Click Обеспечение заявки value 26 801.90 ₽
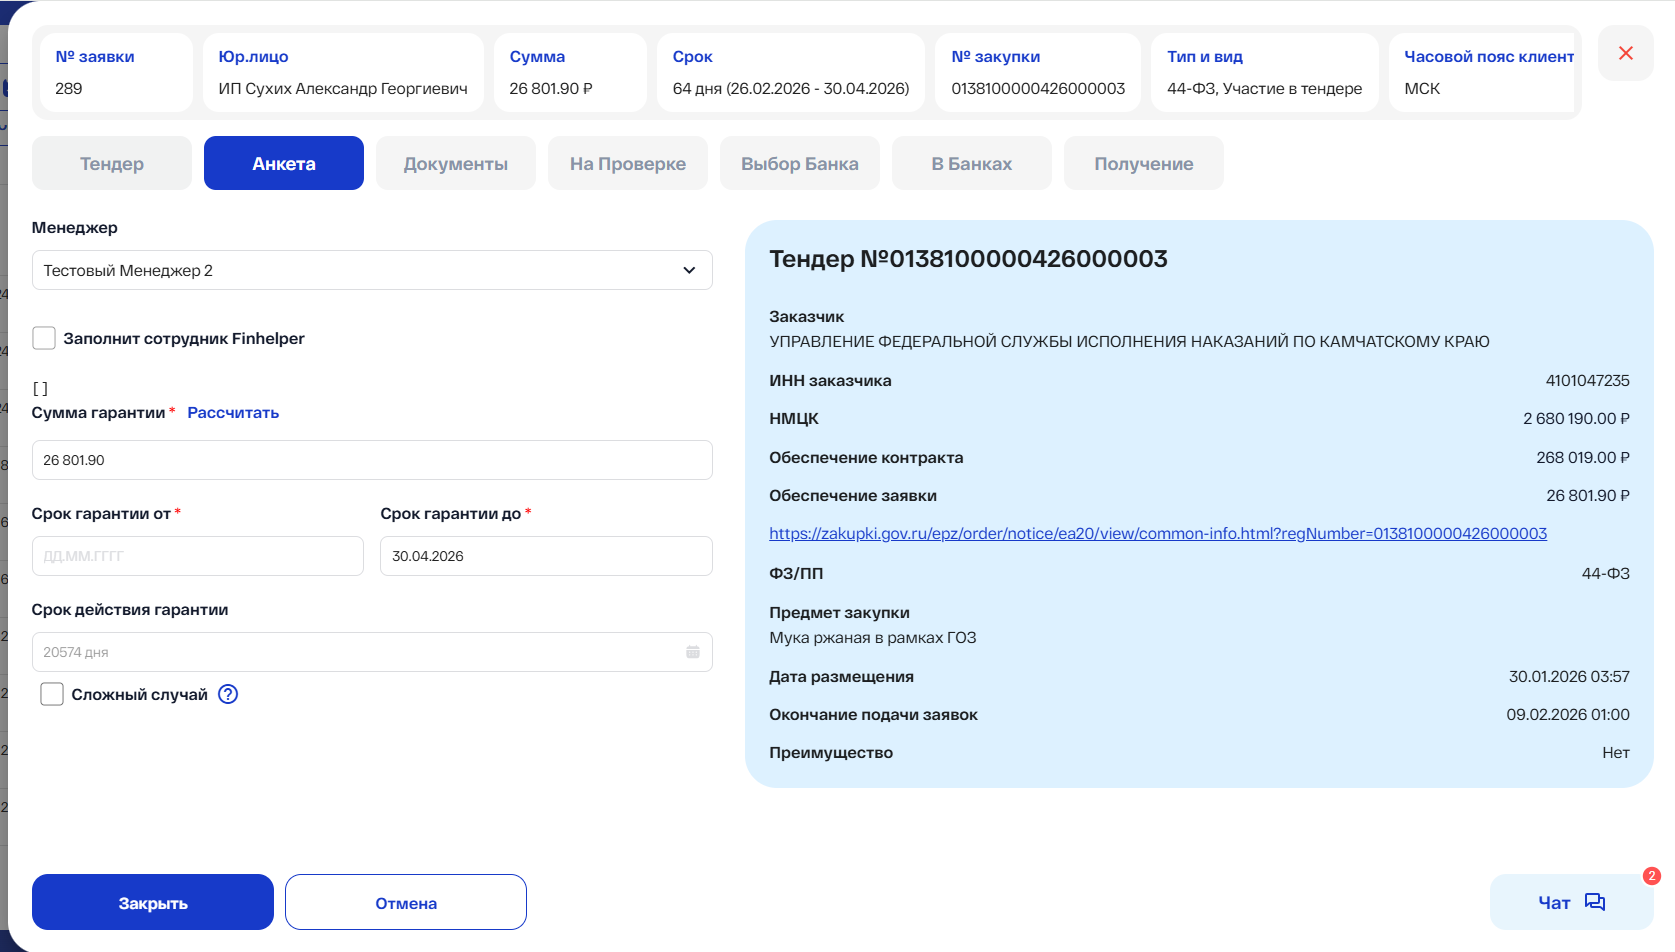1675x952 pixels. 1588,495
